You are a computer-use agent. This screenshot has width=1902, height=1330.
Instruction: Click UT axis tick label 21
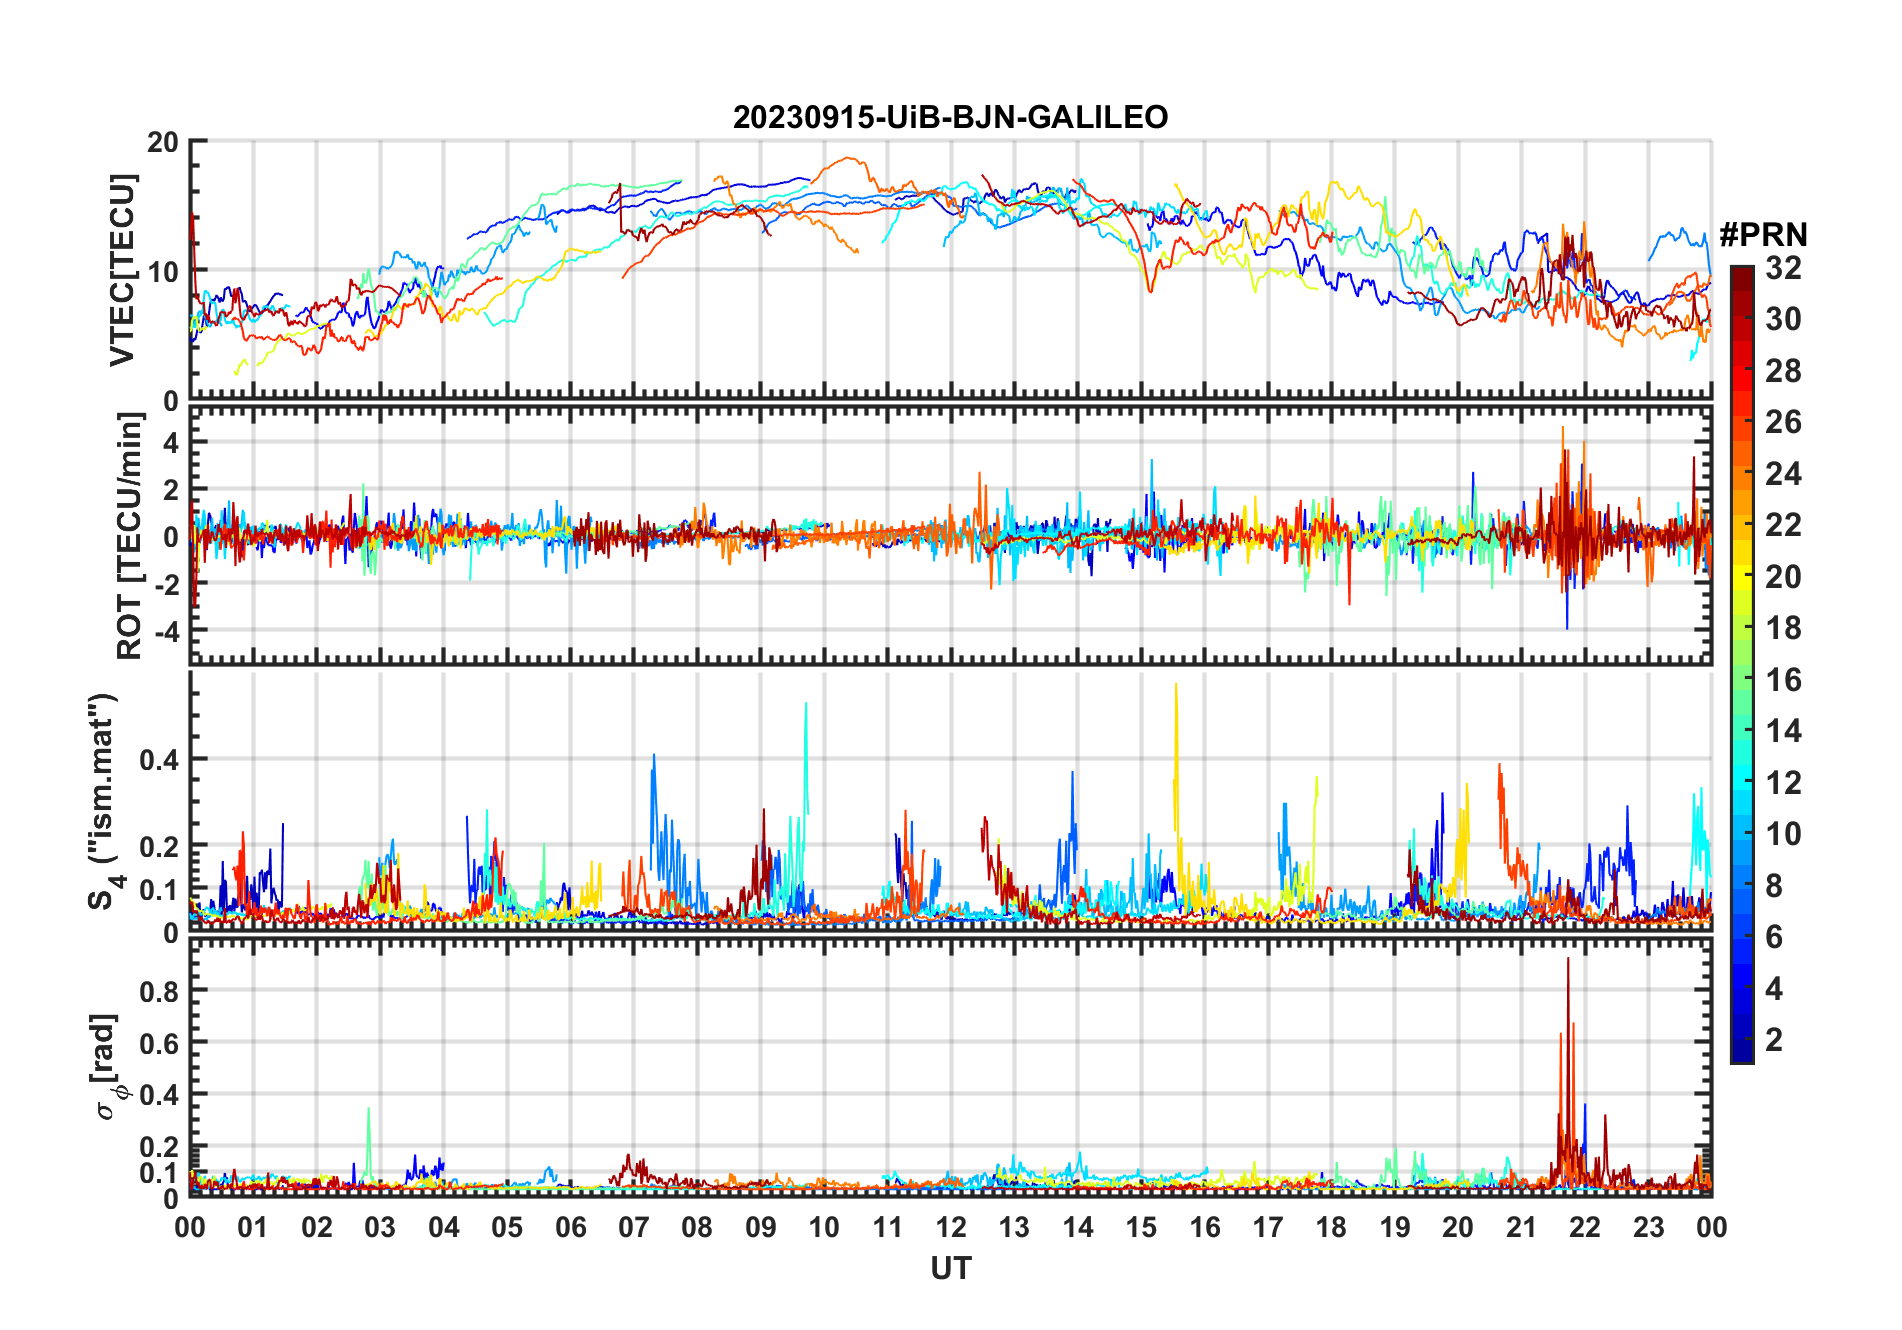point(1522,1228)
